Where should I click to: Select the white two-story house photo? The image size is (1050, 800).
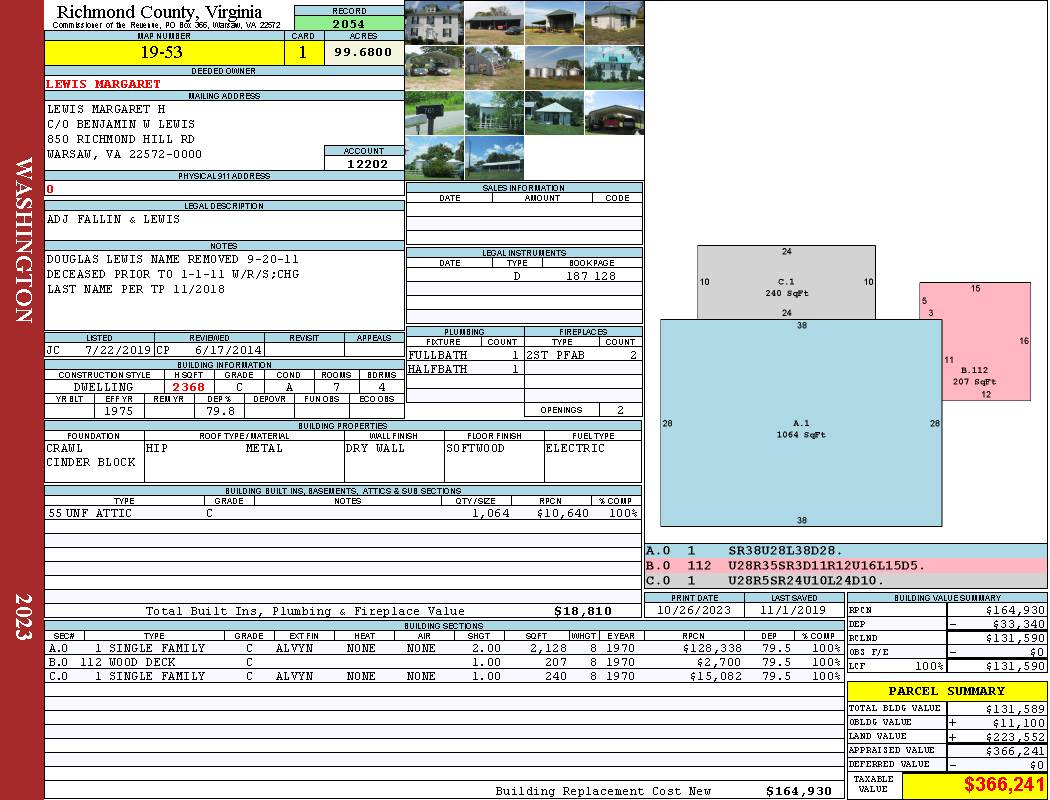pos(435,23)
